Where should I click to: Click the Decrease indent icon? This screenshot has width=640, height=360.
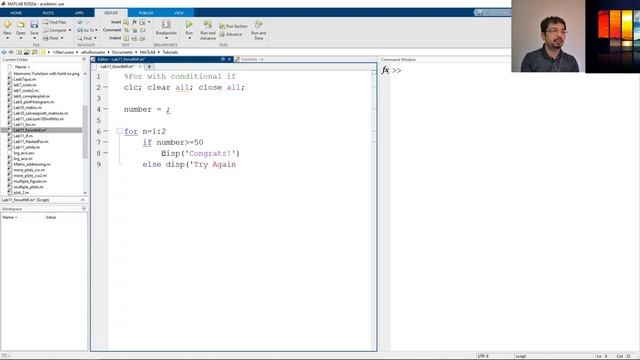coord(142,38)
